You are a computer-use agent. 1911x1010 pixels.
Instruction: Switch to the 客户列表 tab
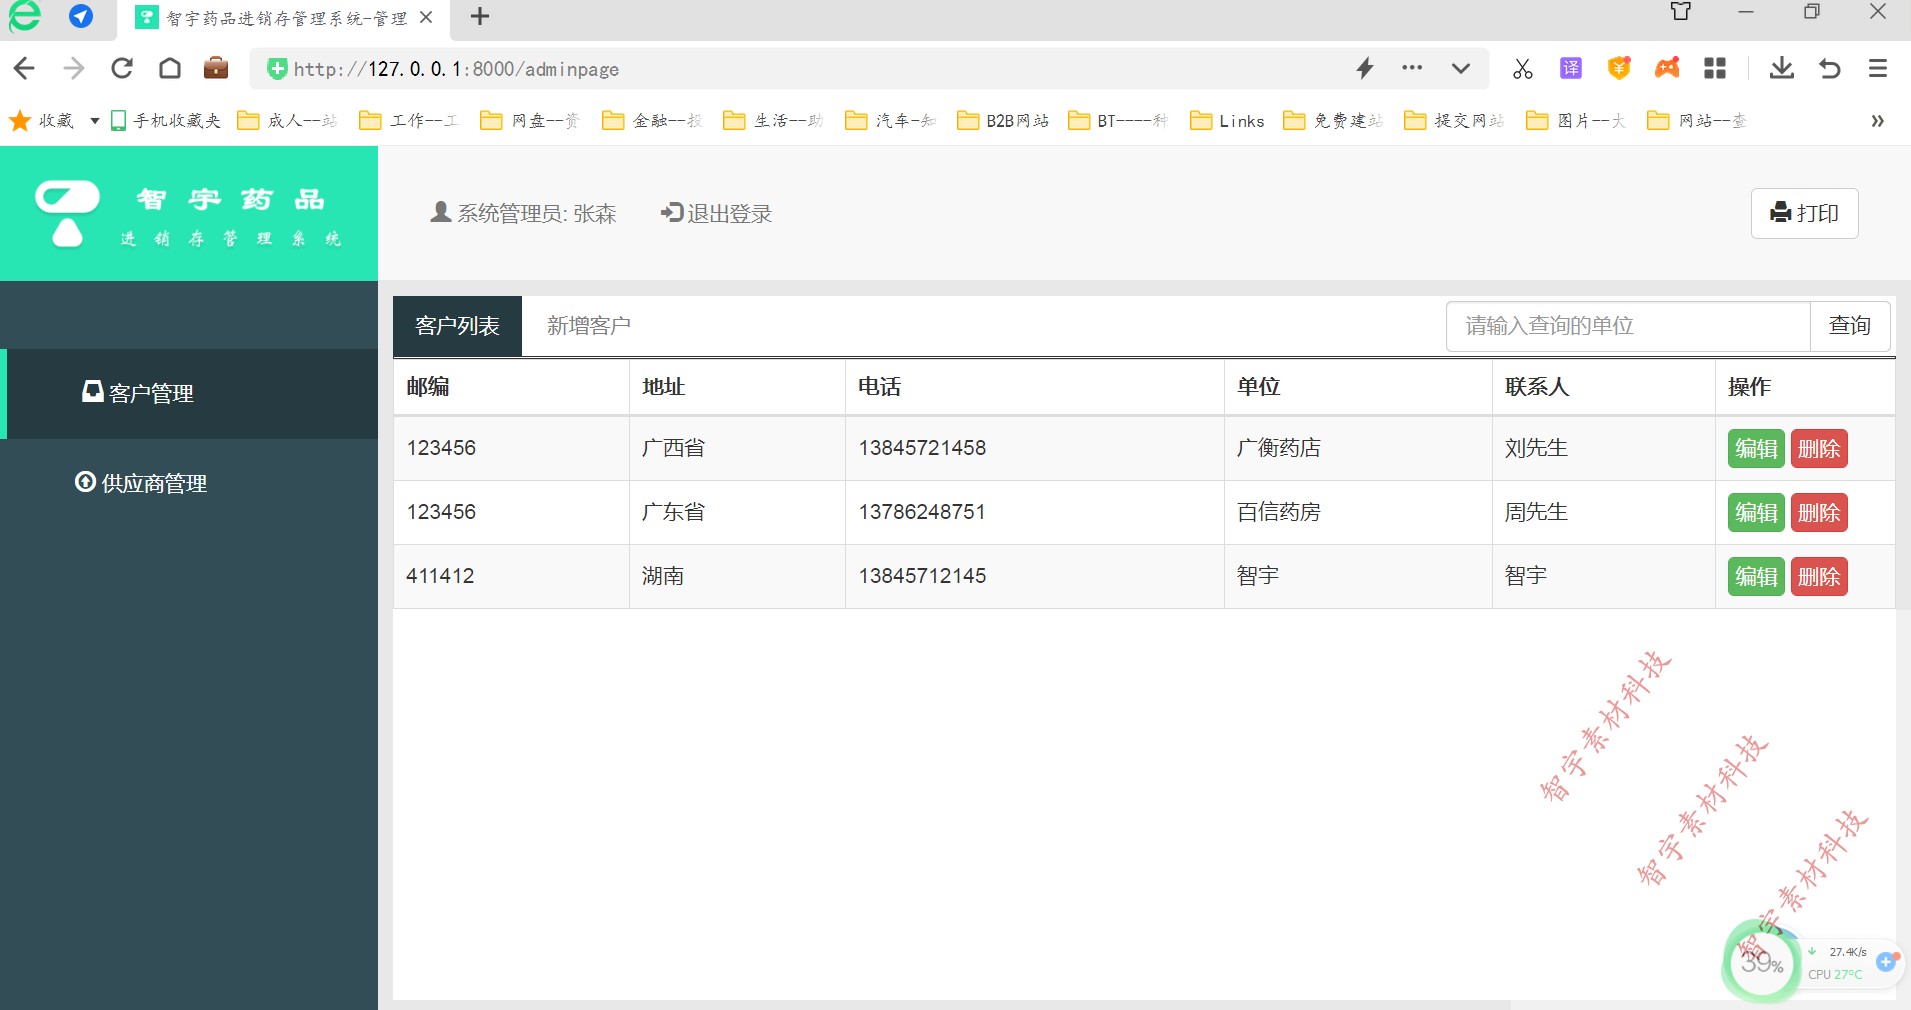tap(457, 326)
